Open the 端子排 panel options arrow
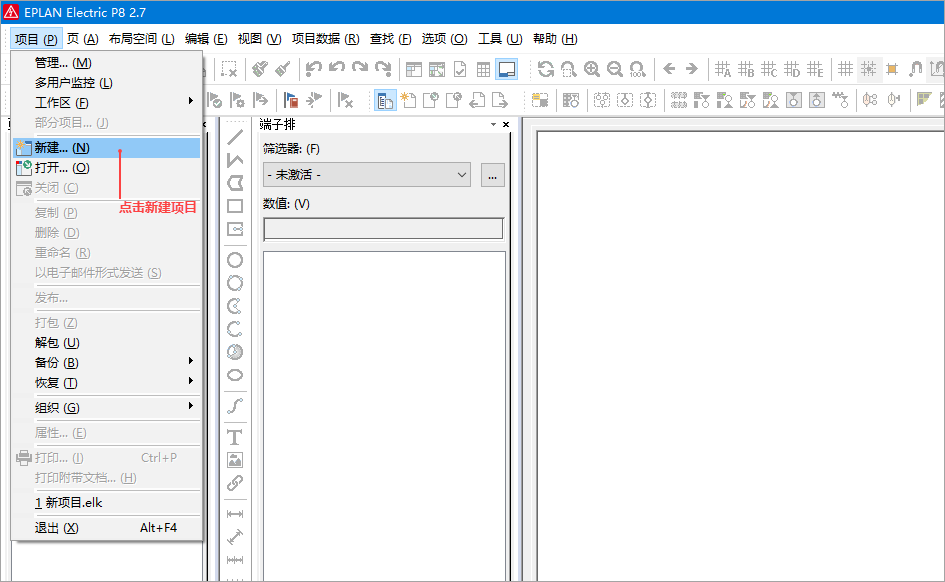This screenshot has height=582, width=945. [x=493, y=125]
